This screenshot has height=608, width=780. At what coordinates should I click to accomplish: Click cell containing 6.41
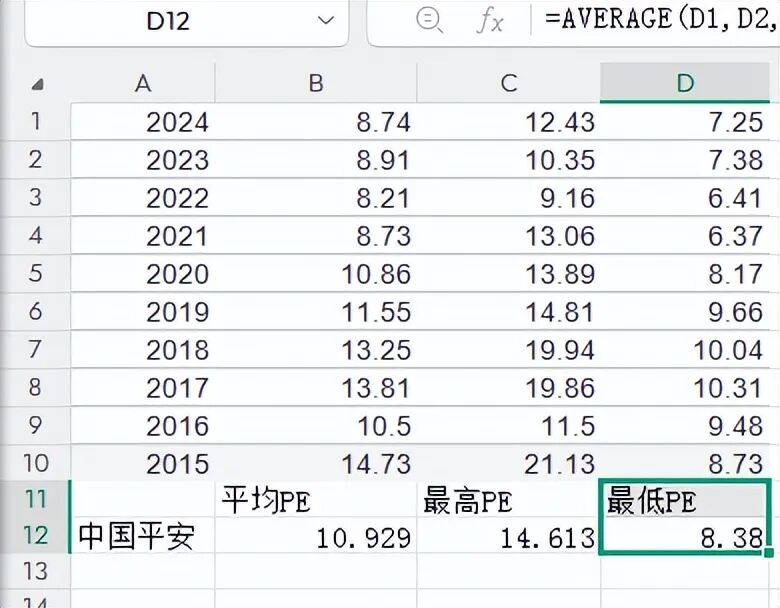pos(685,198)
